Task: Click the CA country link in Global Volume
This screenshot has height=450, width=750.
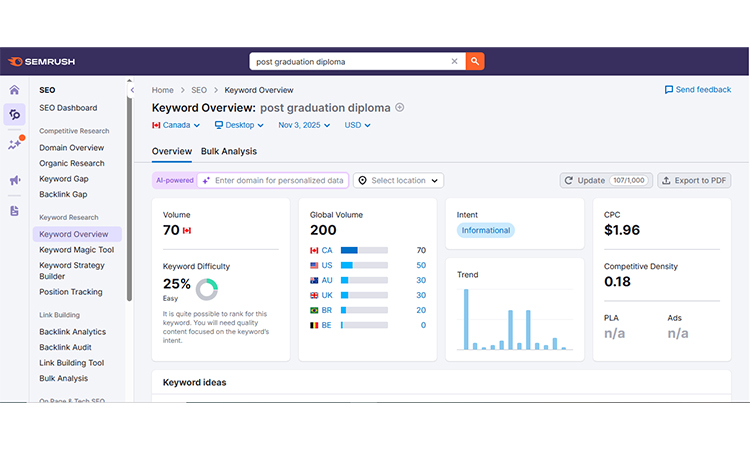Action: (x=327, y=250)
